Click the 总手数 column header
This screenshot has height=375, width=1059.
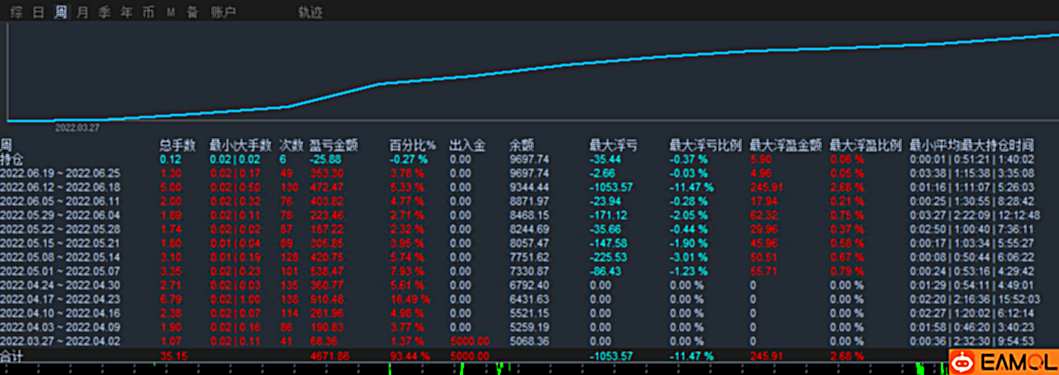tap(178, 145)
